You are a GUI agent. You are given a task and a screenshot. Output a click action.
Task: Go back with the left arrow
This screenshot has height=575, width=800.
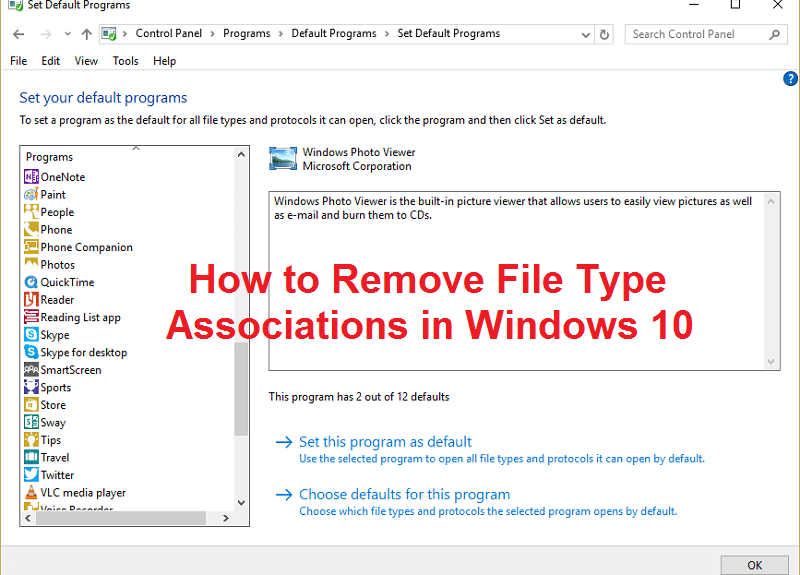point(18,34)
